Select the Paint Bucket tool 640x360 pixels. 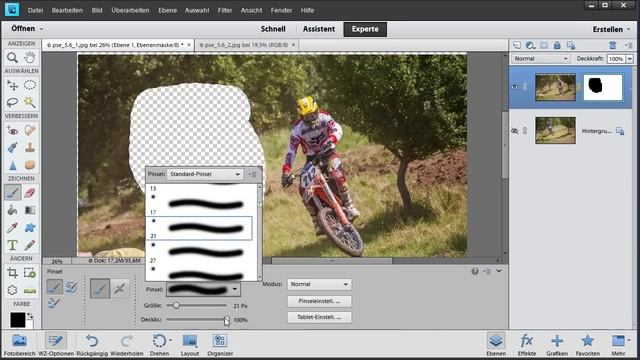(12, 210)
